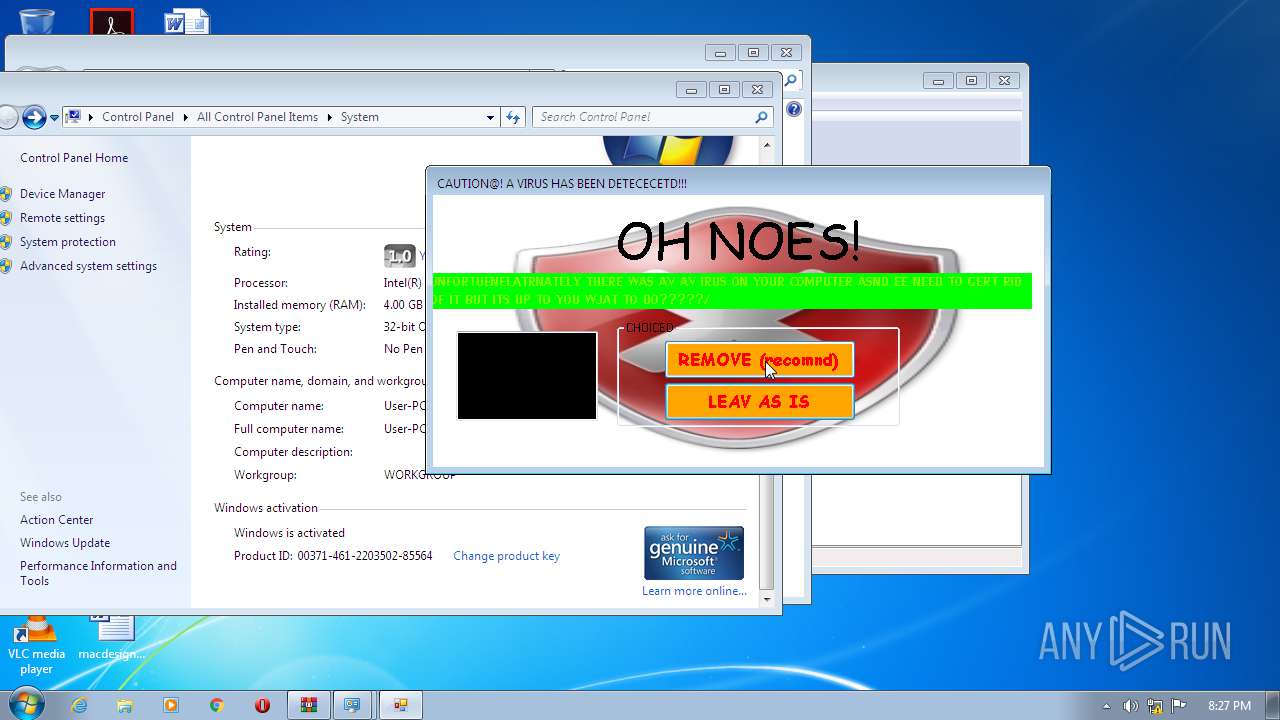The image size is (1280, 720).
Task: Click Change product key link
Action: tap(506, 556)
